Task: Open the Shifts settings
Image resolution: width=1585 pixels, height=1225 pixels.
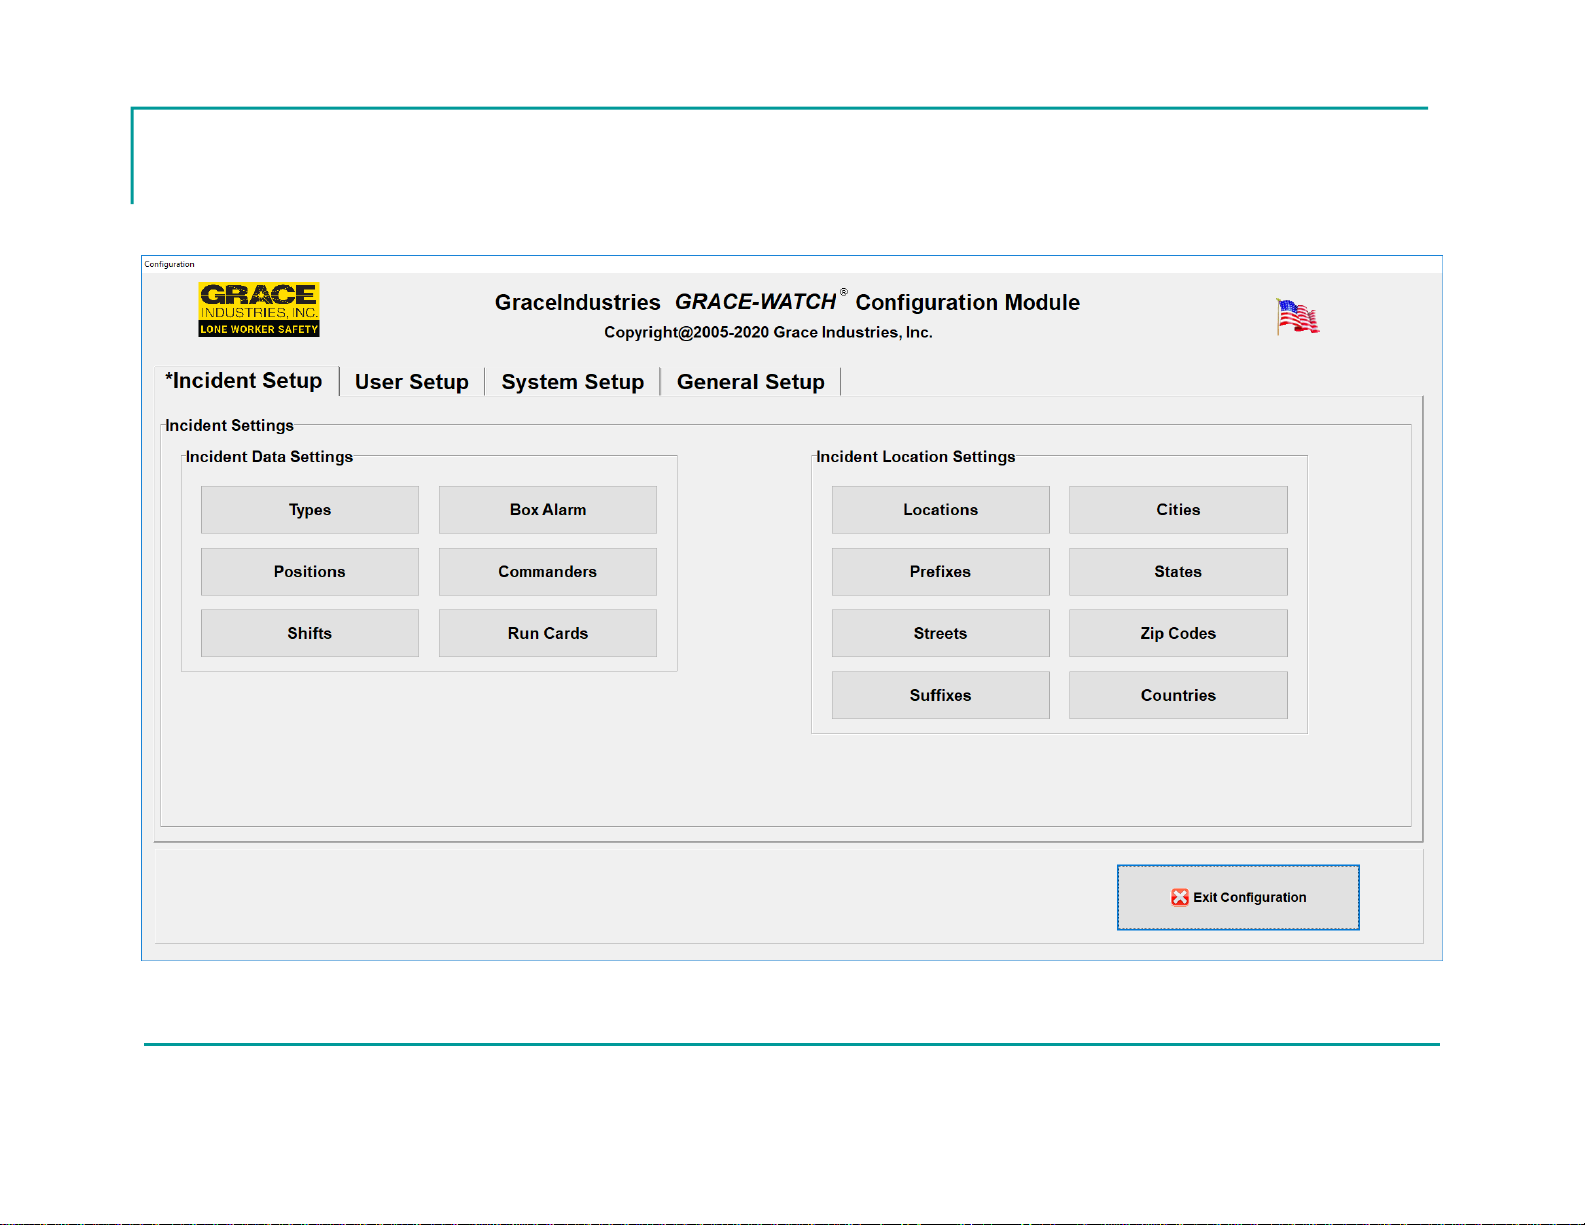Action: pos(310,633)
